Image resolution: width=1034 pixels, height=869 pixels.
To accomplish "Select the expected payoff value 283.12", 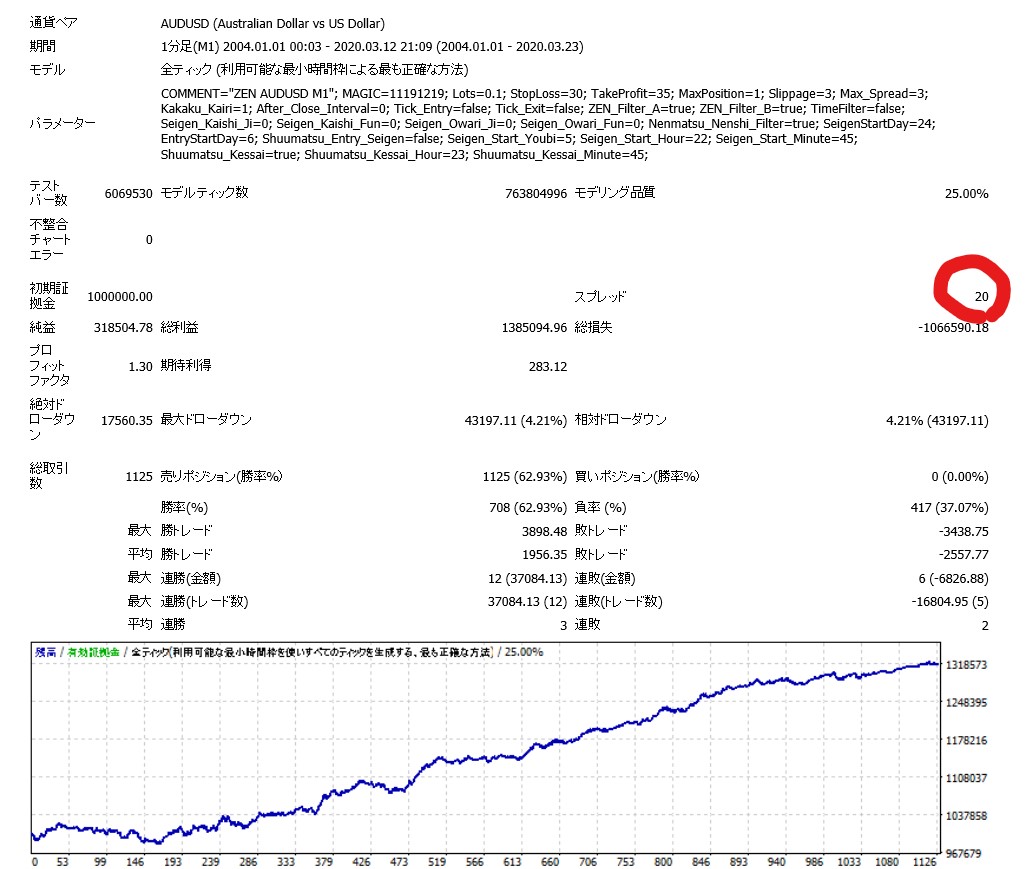I will coord(547,366).
